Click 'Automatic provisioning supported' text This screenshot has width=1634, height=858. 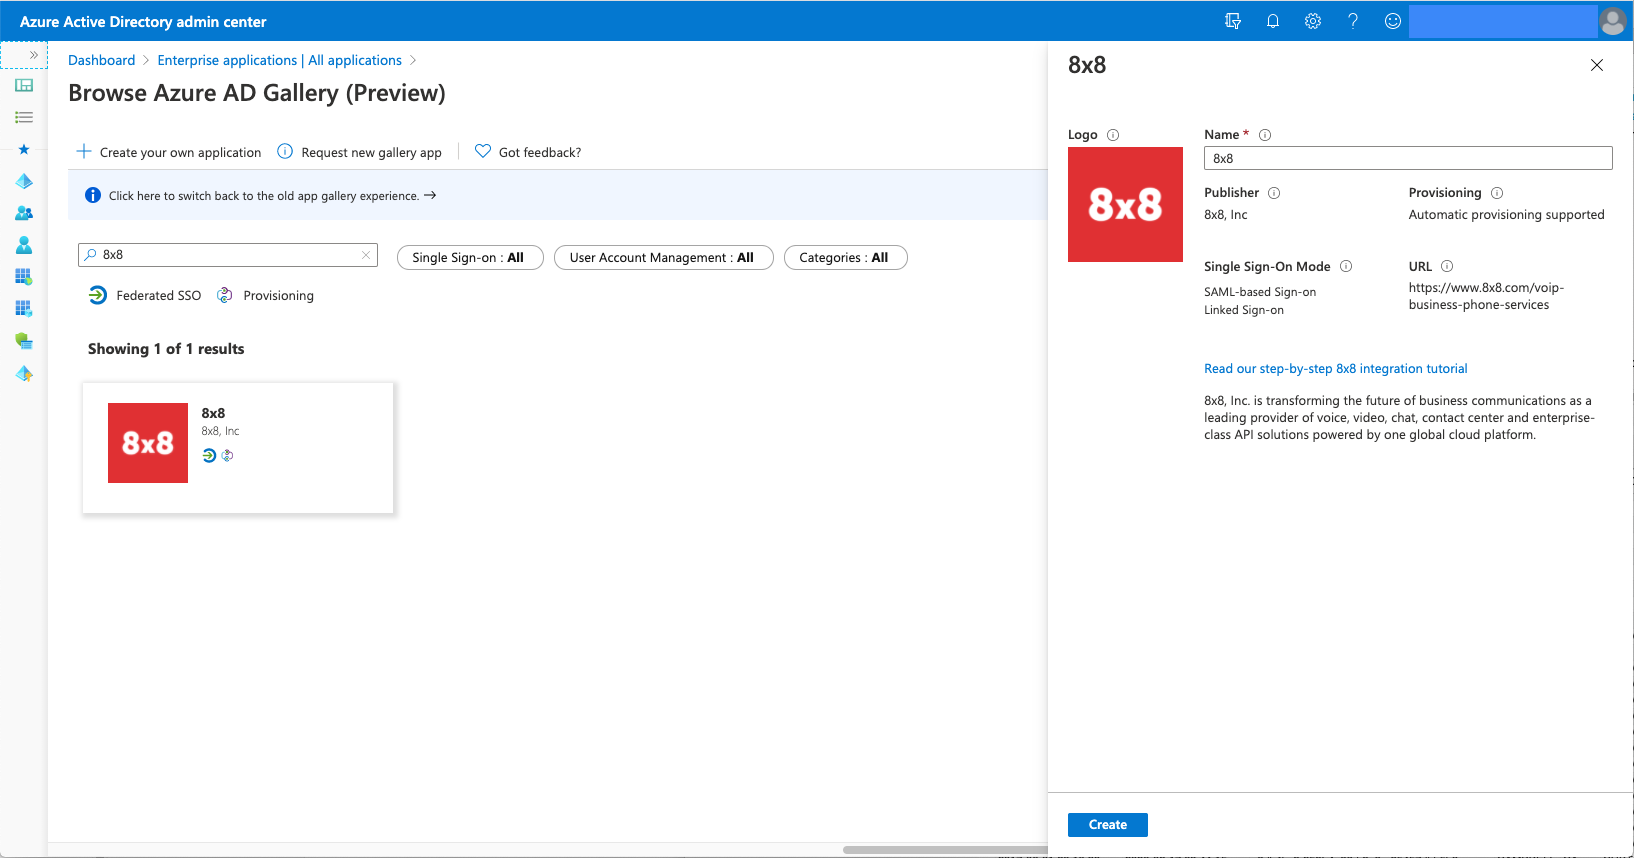point(1506,215)
